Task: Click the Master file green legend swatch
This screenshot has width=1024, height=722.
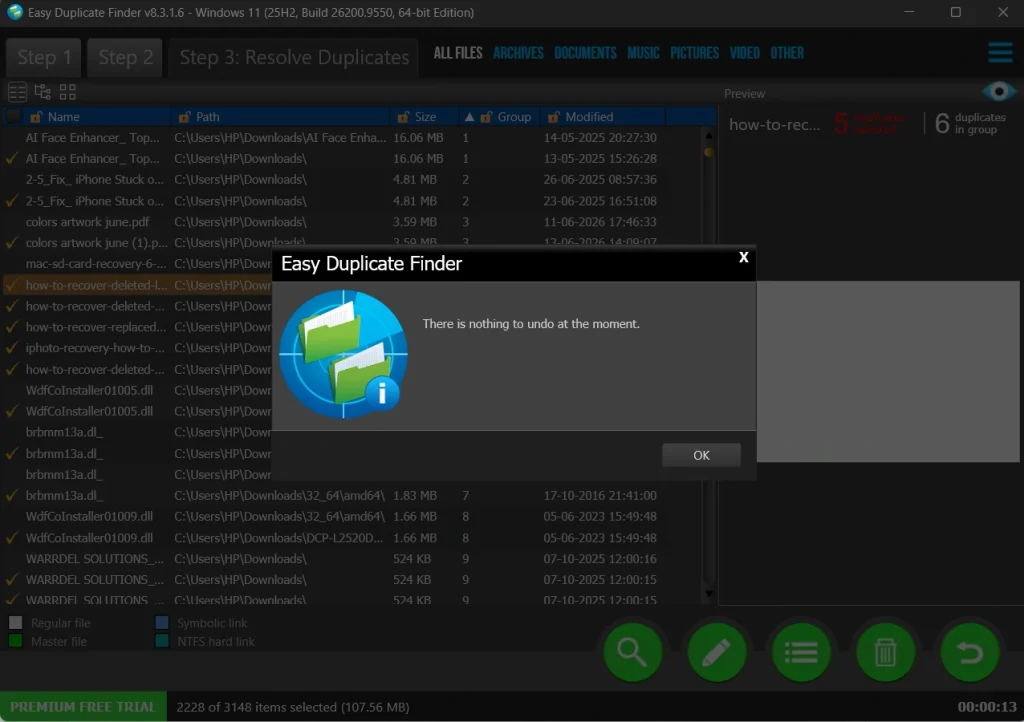Action: click(16, 641)
